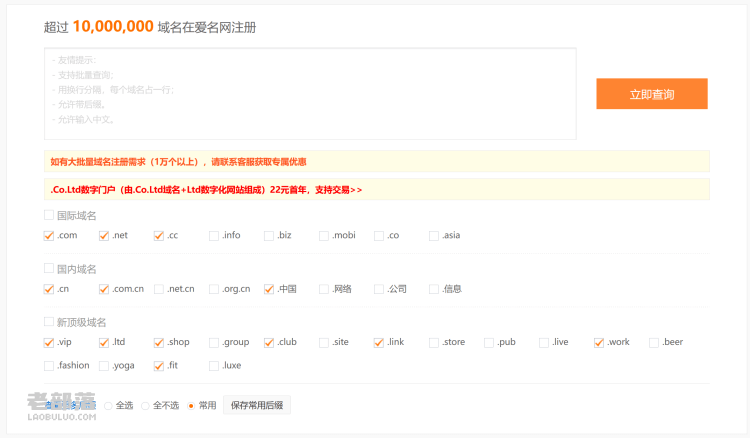The image size is (750, 438).
Task: Uncheck the .net checkbox
Action: click(x=104, y=235)
